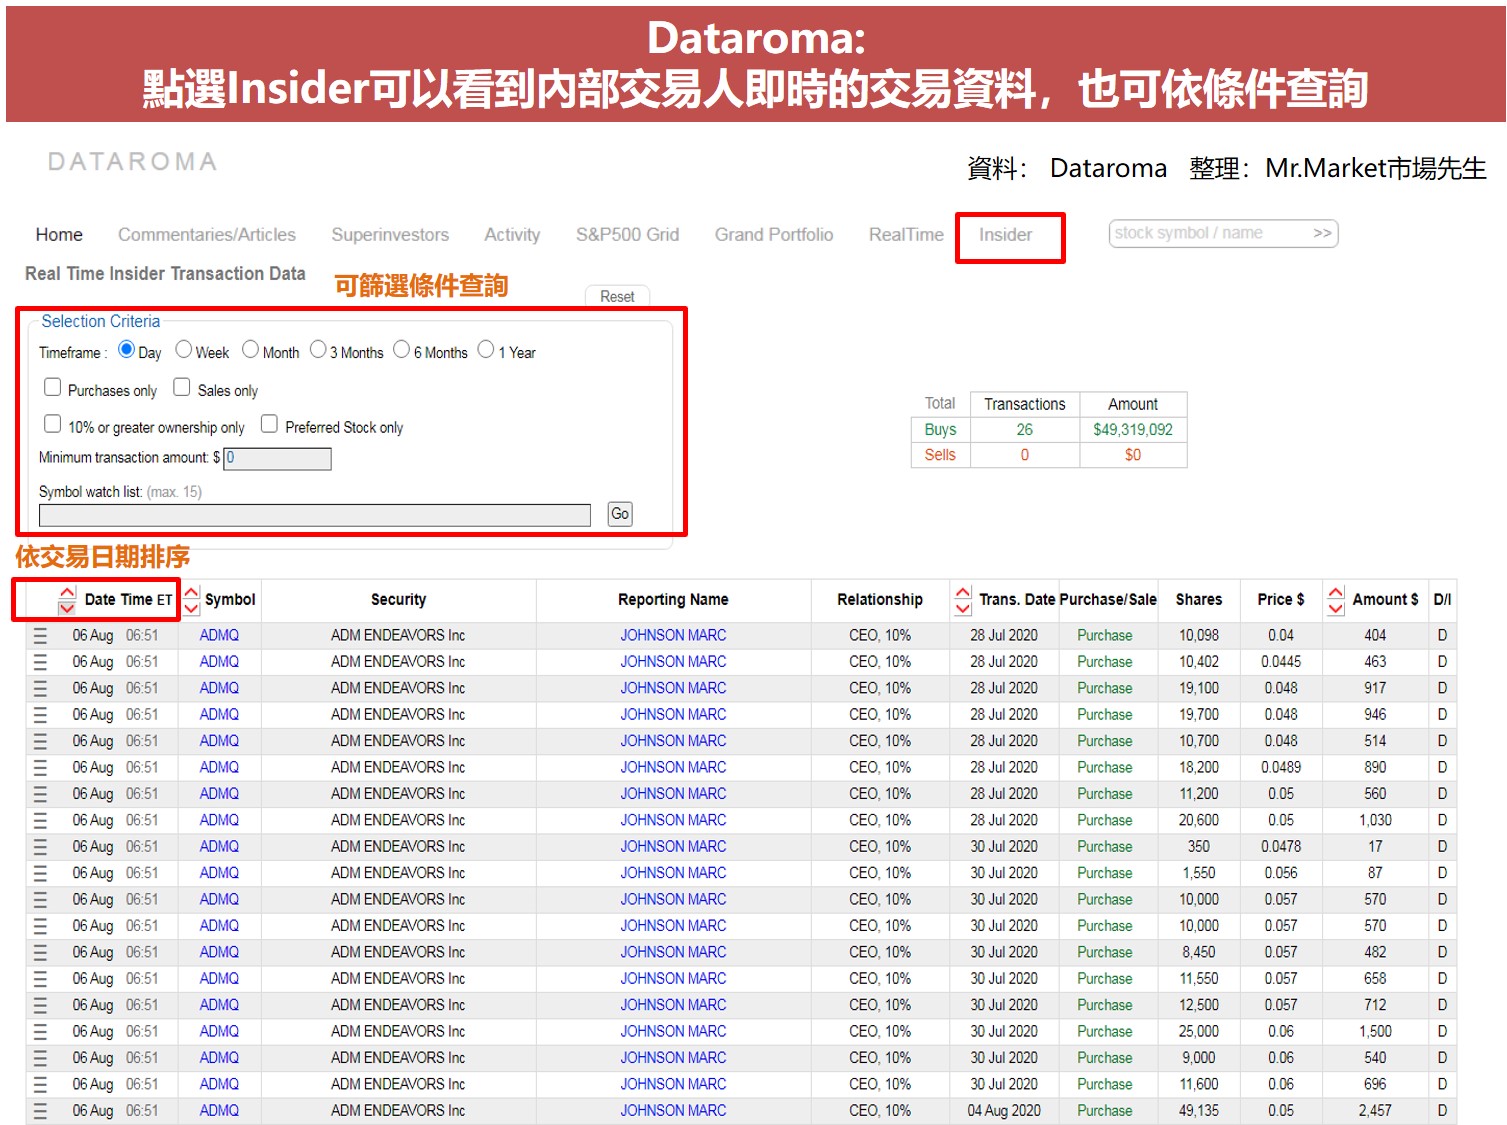1507x1125 pixels.
Task: Choose the 3 Months timeframe option
Action: tap(318, 349)
